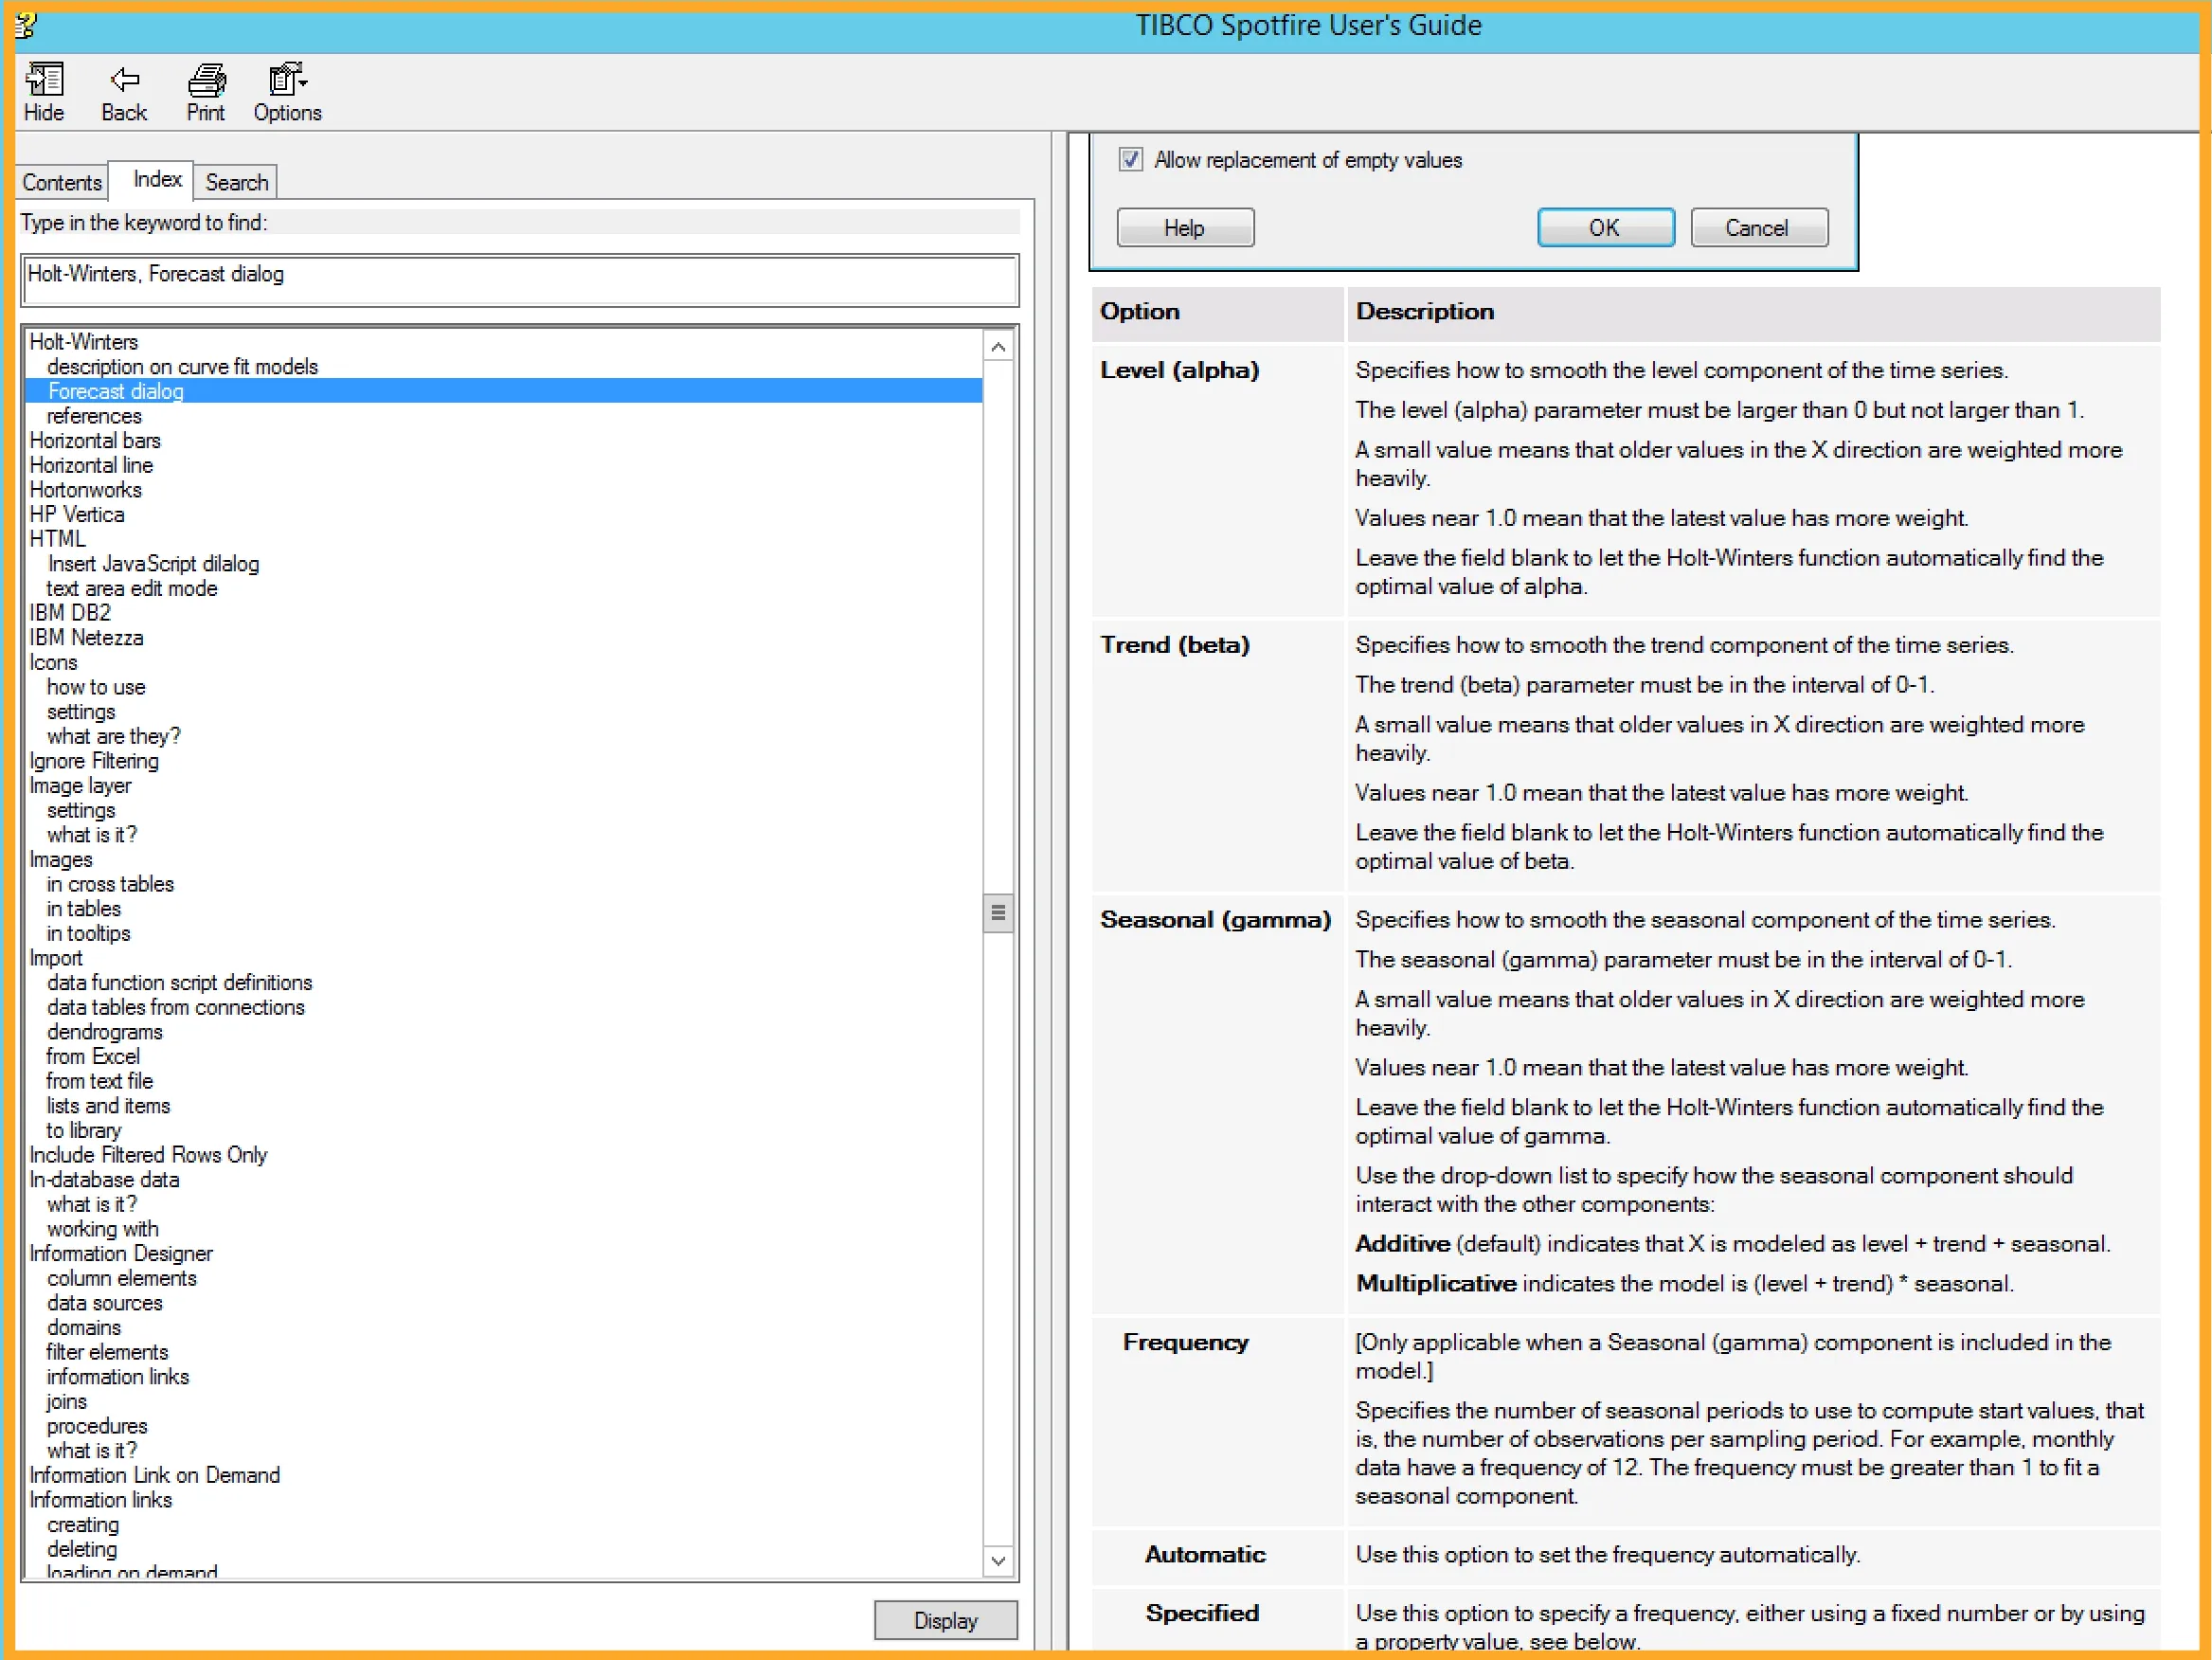
Task: Click the help window title icon
Action: tap(27, 25)
